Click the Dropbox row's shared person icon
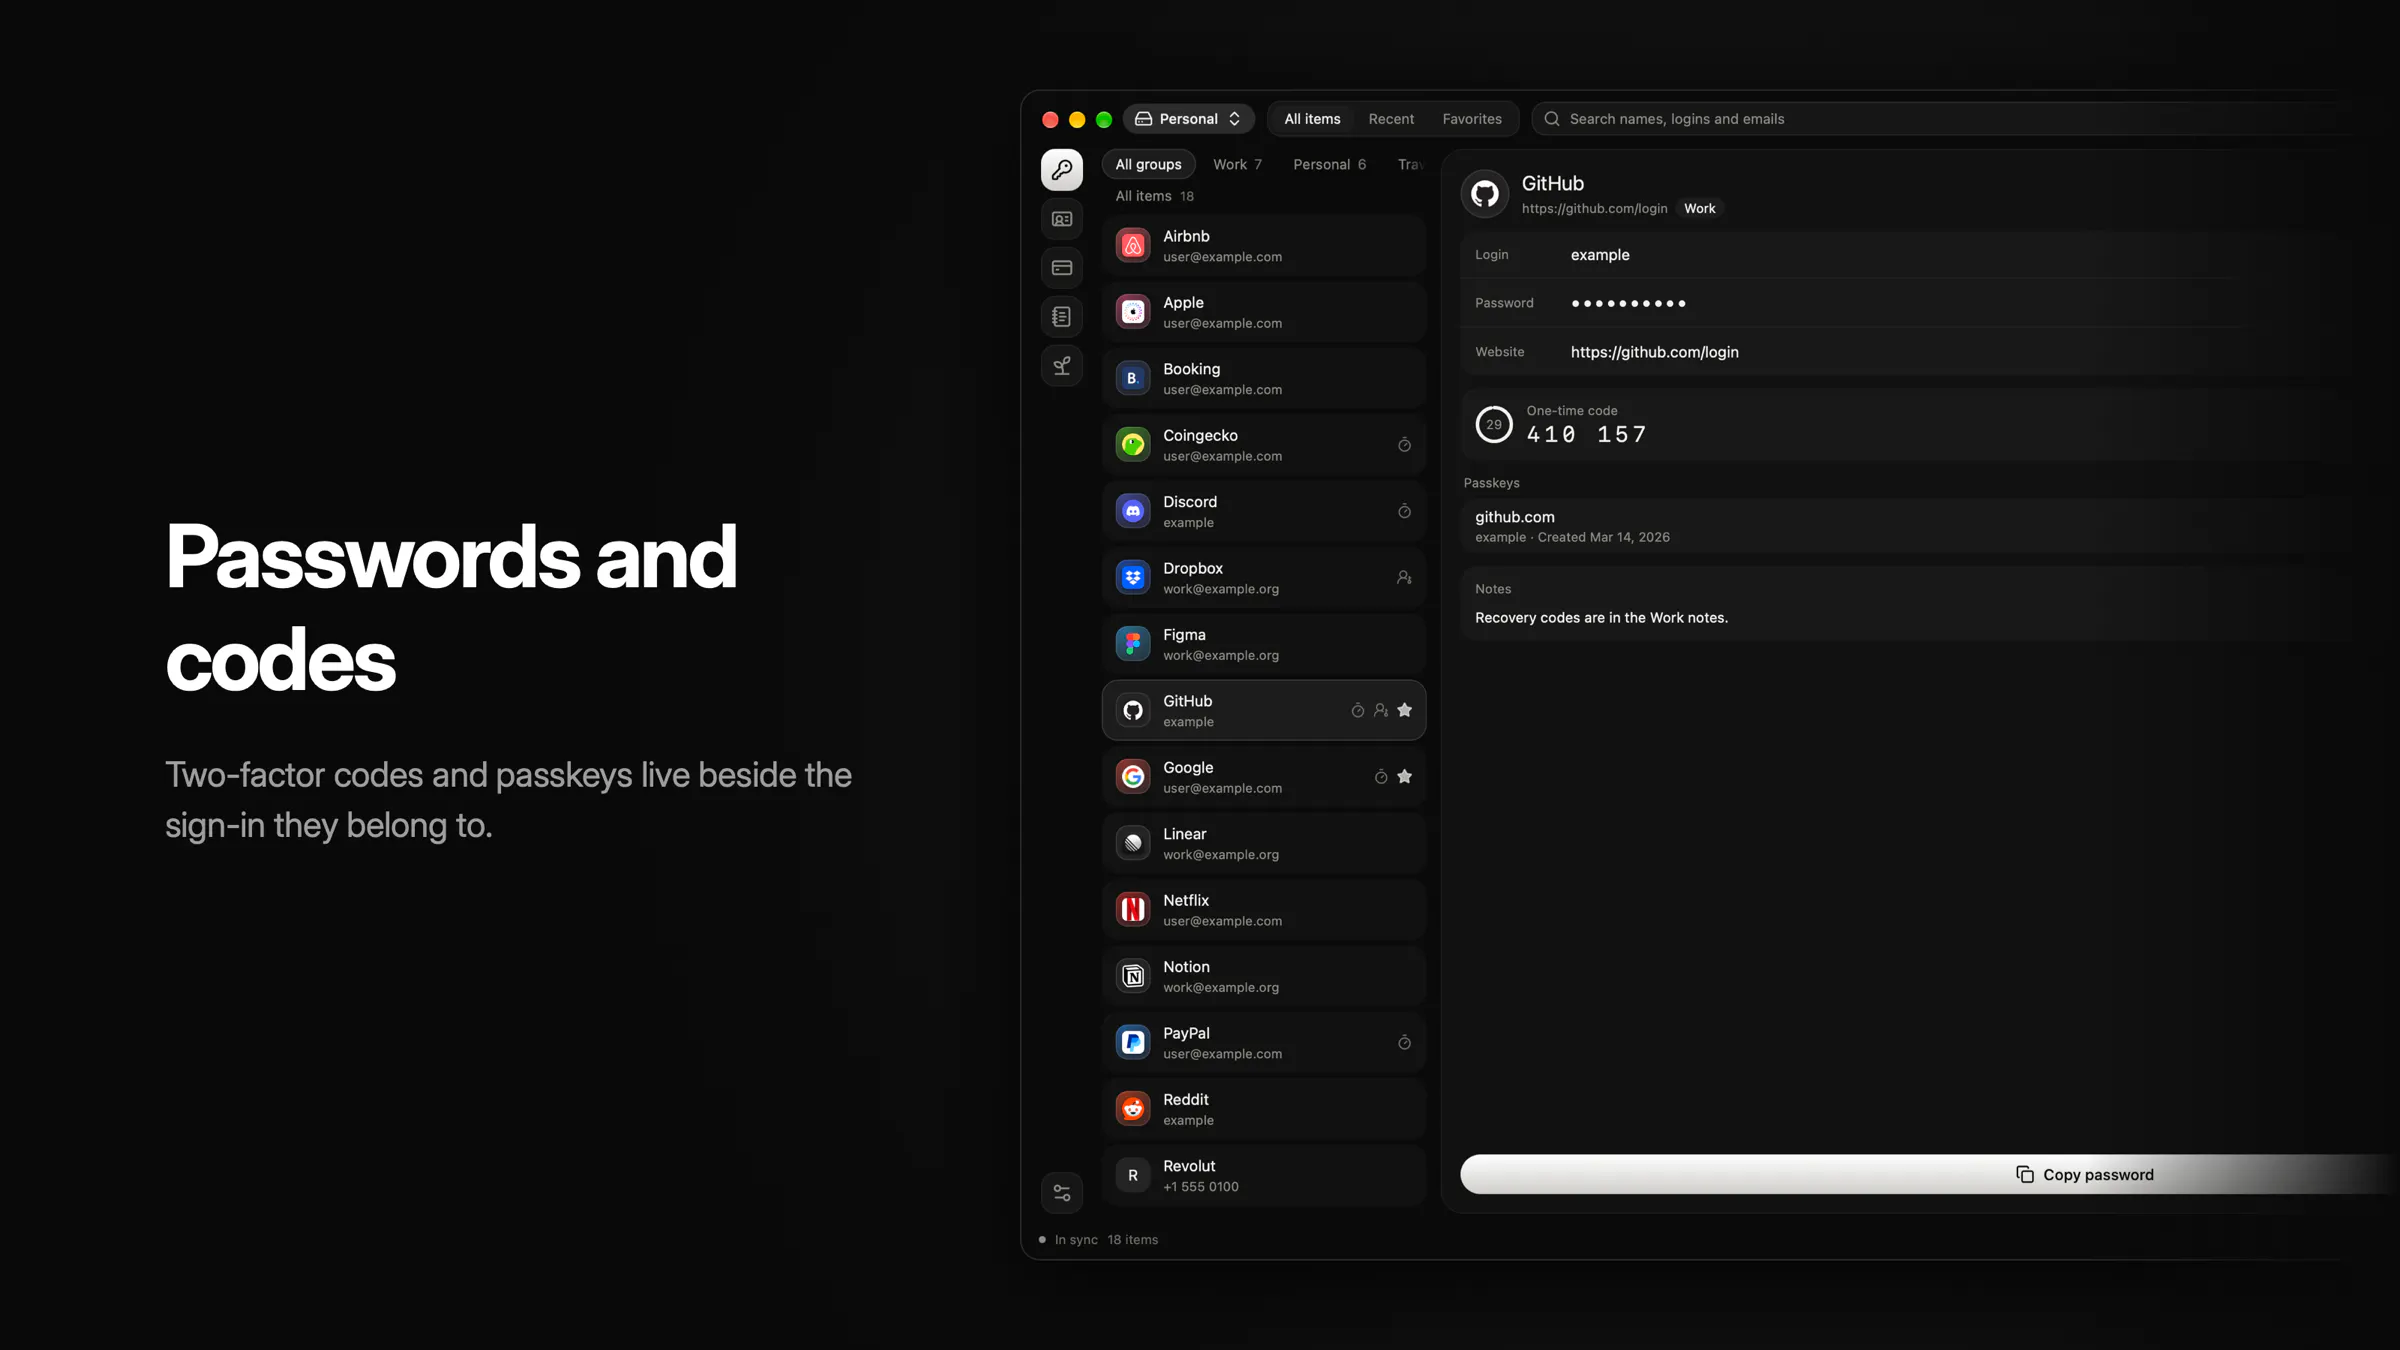The height and width of the screenshot is (1350, 2400). pos(1404,578)
